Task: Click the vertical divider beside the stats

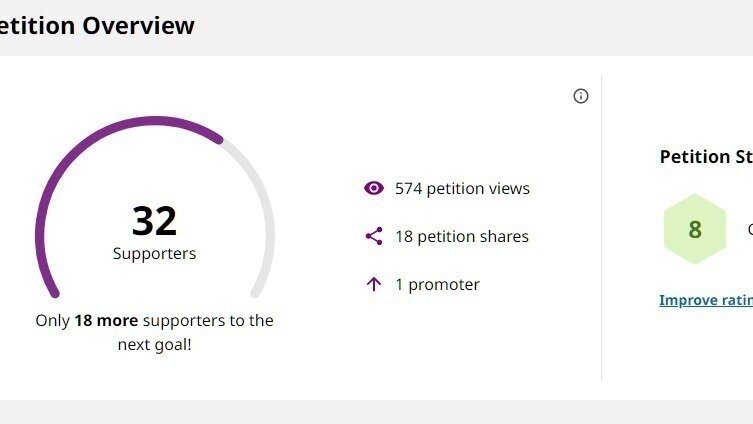Action: (x=601, y=228)
